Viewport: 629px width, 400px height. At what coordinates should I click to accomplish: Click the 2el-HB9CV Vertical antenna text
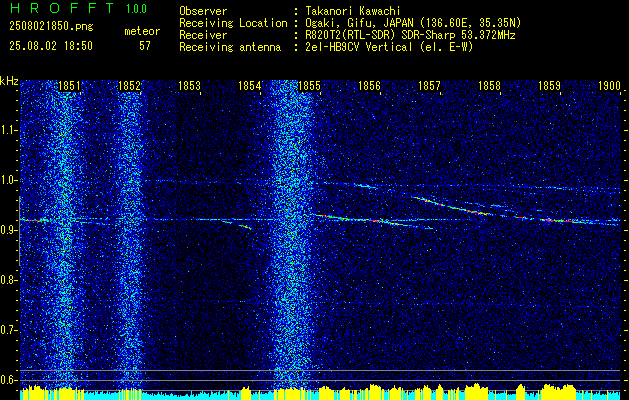pos(389,47)
